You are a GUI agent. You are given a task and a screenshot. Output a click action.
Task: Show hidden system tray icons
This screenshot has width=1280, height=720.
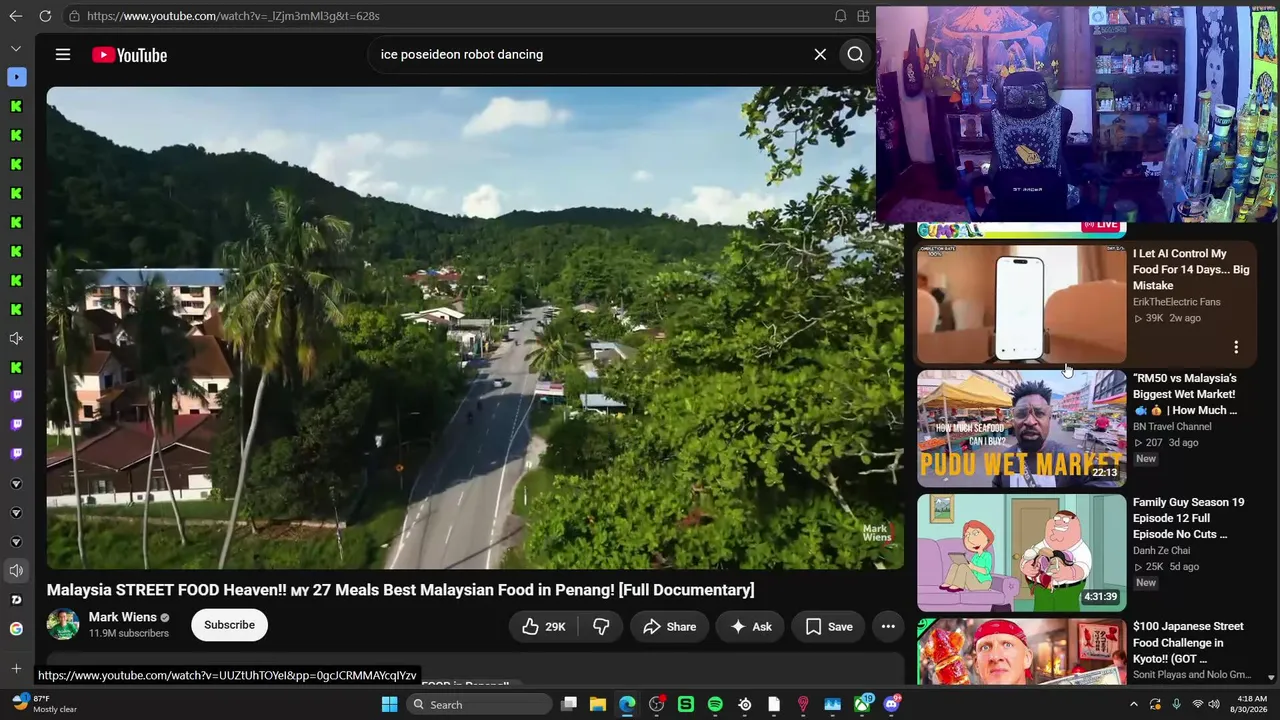pos(1134,705)
